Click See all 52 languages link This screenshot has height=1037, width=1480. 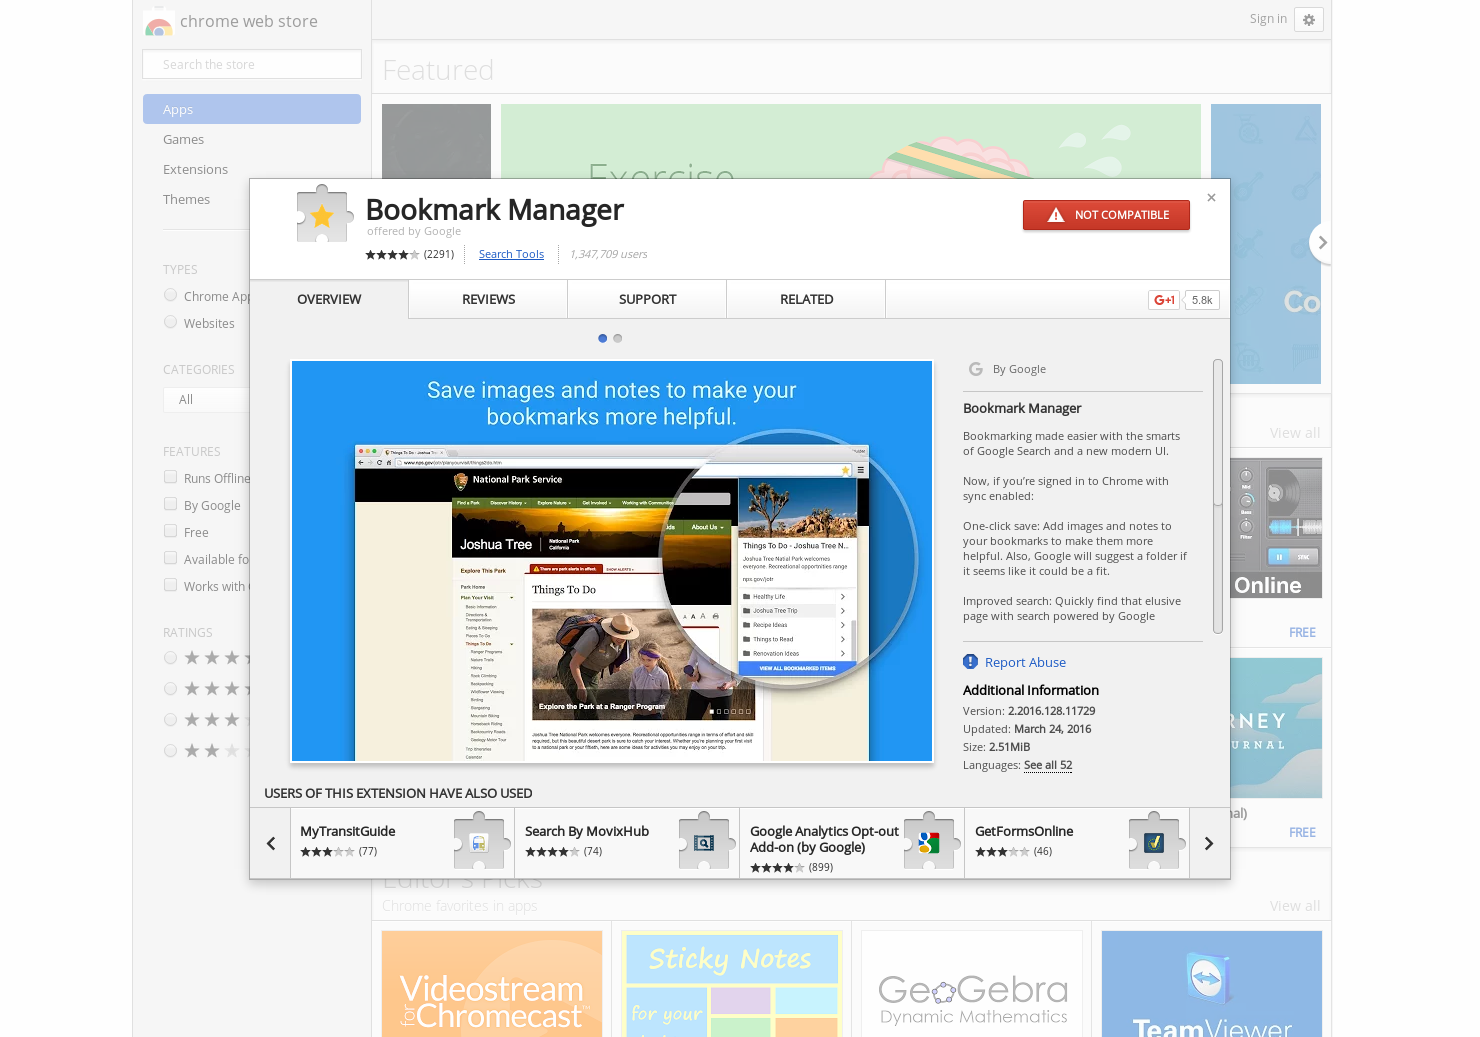point(1047,765)
